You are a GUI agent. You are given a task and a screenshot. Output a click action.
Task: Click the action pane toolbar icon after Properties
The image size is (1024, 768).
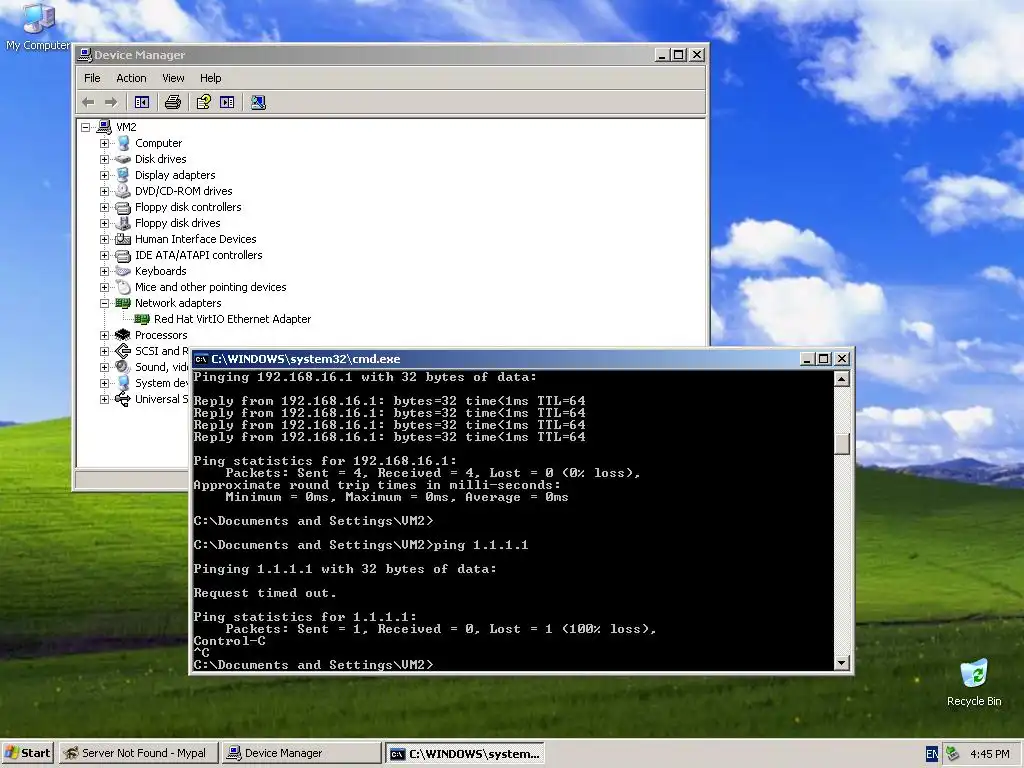pos(227,103)
